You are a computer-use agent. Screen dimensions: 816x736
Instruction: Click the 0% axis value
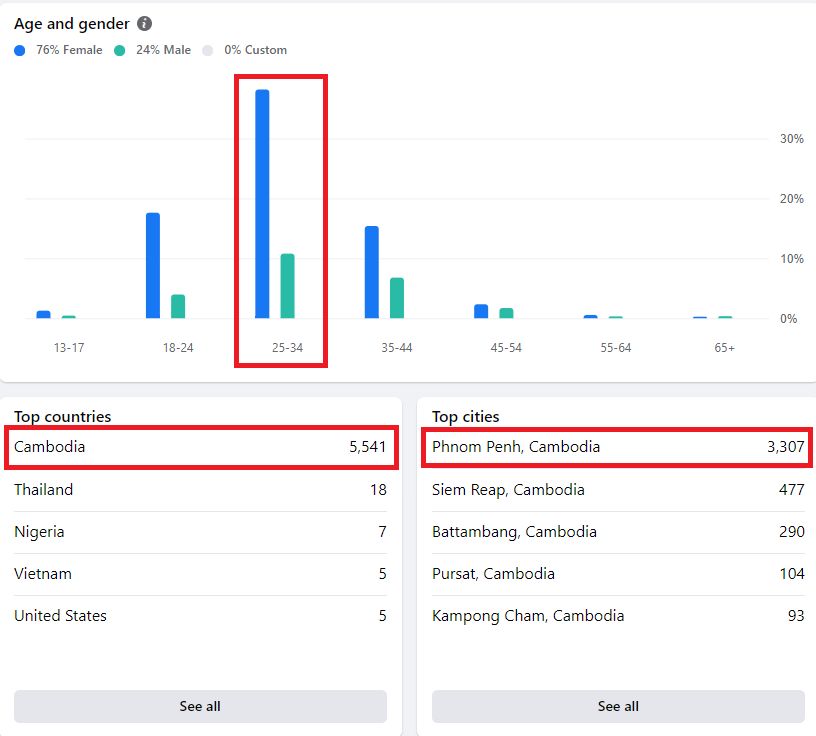pyautogui.click(x=788, y=319)
